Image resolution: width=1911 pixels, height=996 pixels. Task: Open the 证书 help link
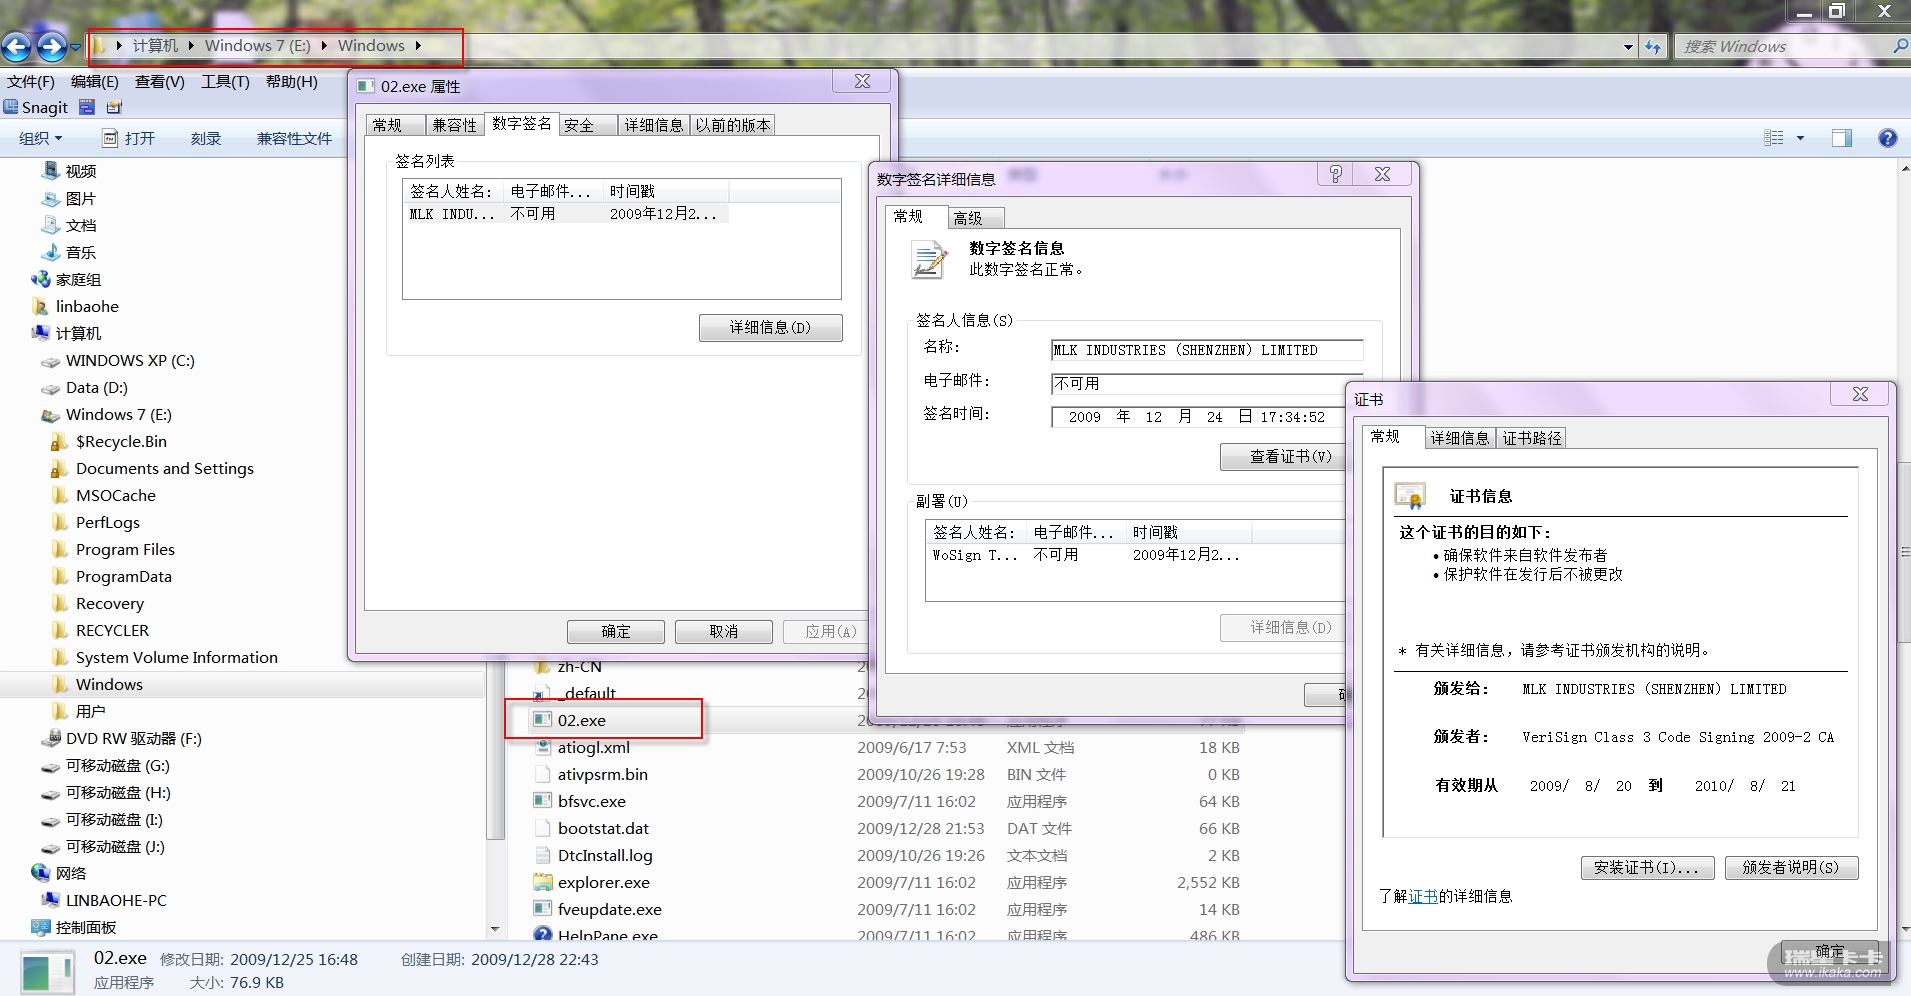(x=1422, y=896)
